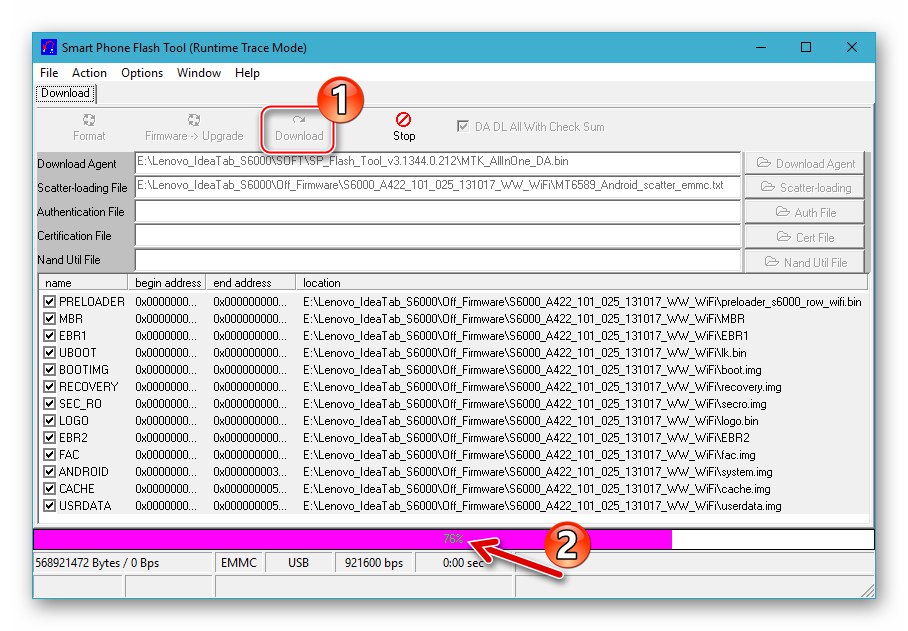The height and width of the screenshot is (631, 908).
Task: Click the empty Authentication File field
Action: [x=438, y=212]
